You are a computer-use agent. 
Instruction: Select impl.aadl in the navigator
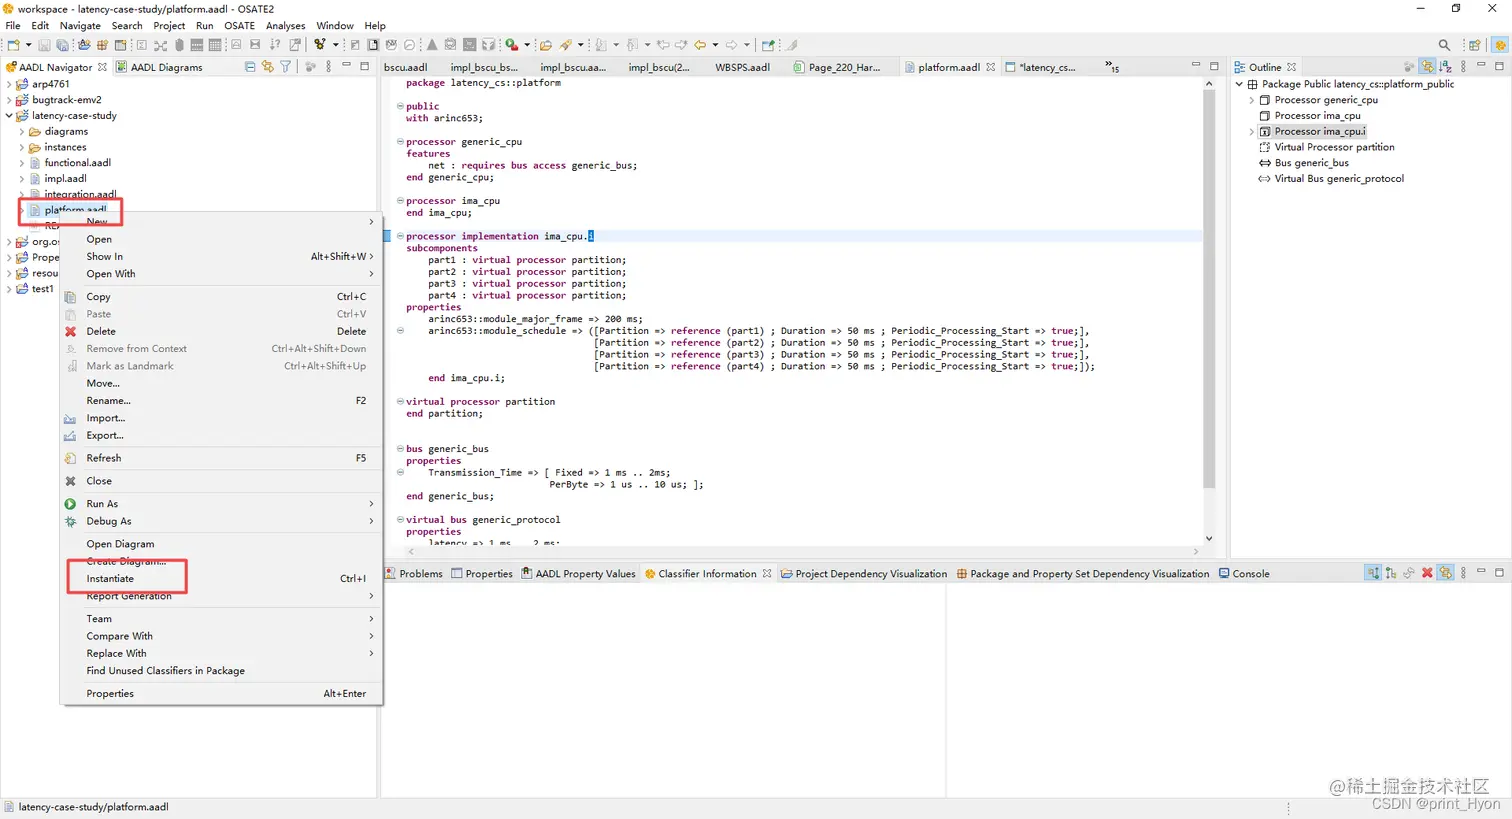(x=66, y=179)
